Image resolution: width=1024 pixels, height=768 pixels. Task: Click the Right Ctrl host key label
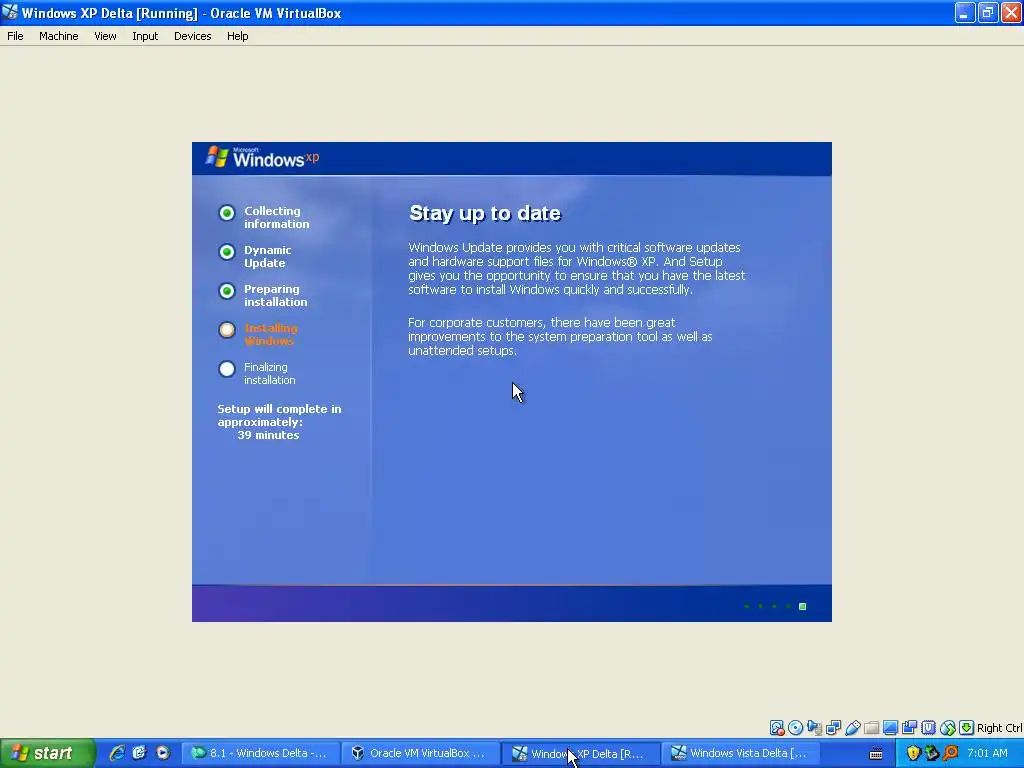pyautogui.click(x=999, y=728)
